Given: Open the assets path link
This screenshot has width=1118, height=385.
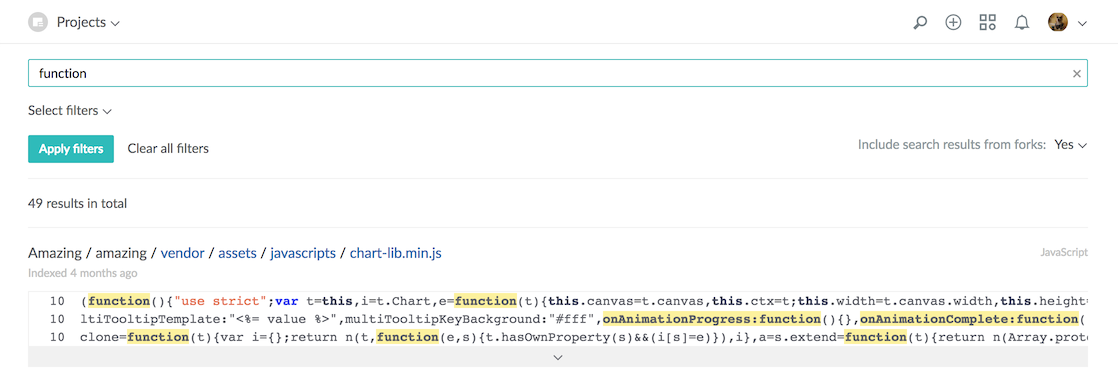Looking at the screenshot, I should tap(237, 253).
